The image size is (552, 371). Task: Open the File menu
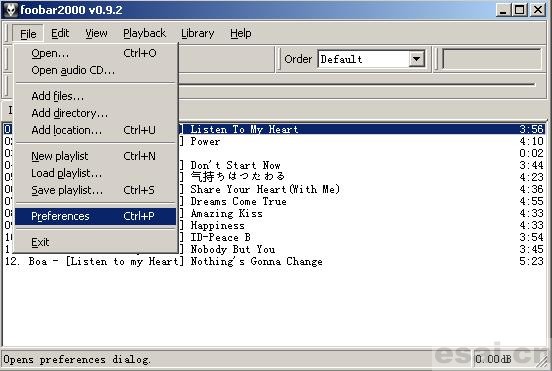click(28, 34)
